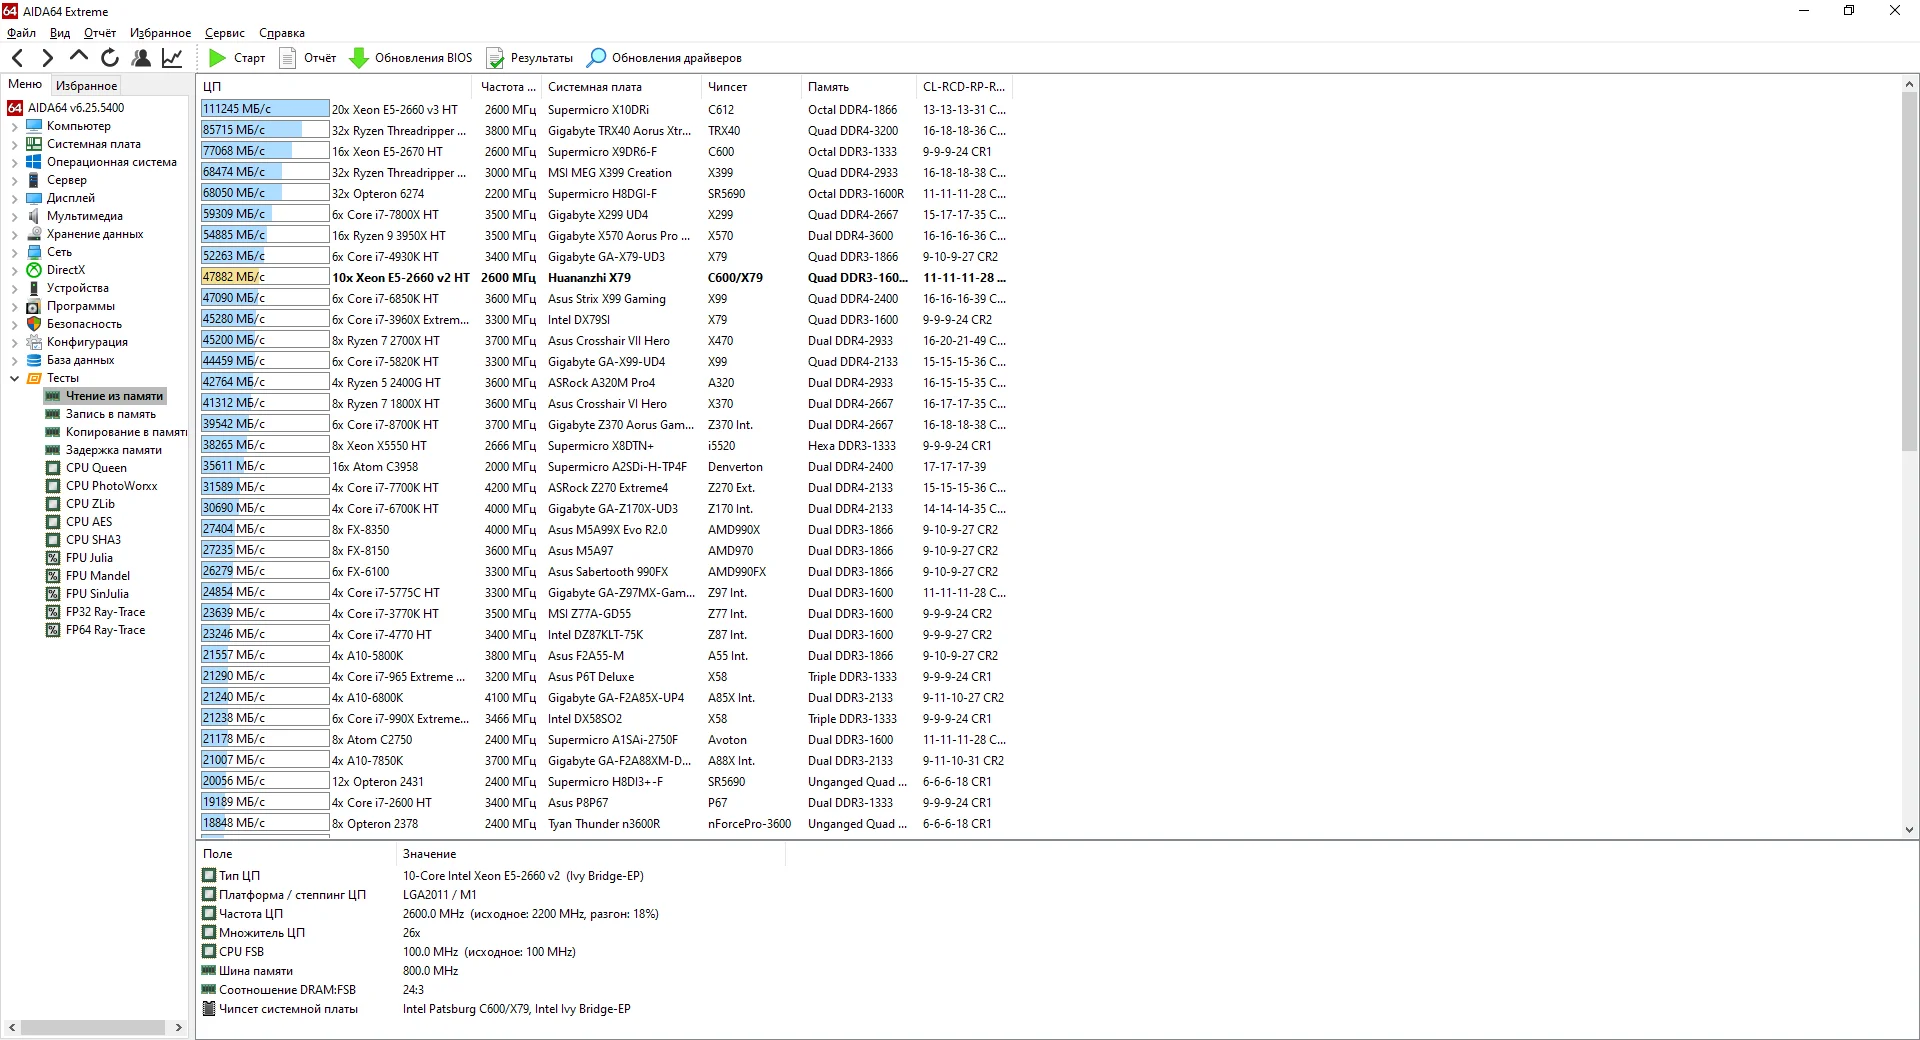Switch to the Меню tab
The image size is (1920, 1040).
(x=25, y=85)
